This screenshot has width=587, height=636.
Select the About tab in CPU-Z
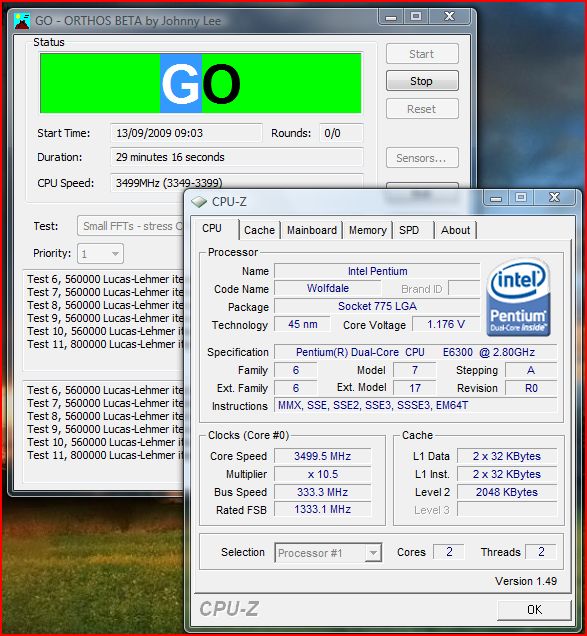click(455, 230)
